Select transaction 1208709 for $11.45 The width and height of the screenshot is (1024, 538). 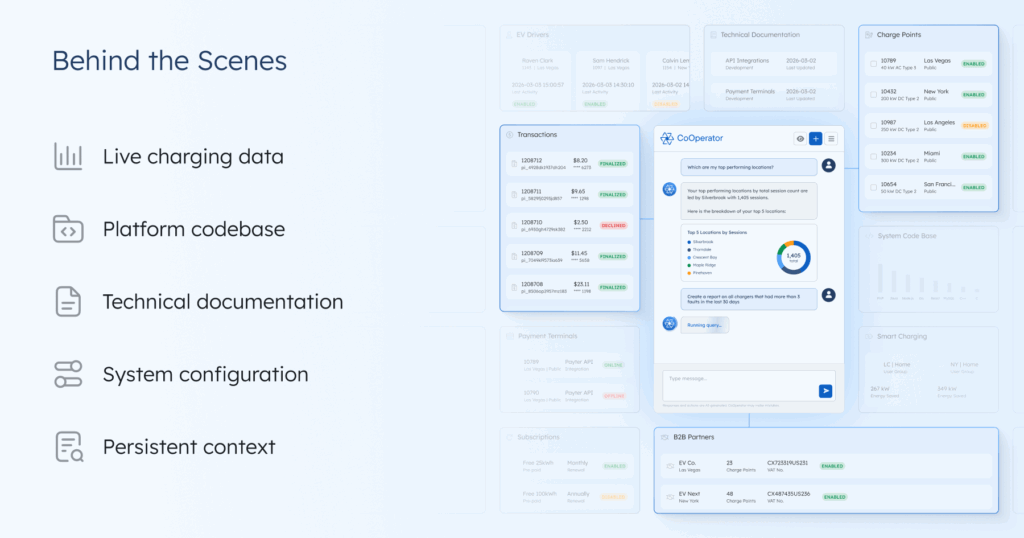(x=569, y=257)
